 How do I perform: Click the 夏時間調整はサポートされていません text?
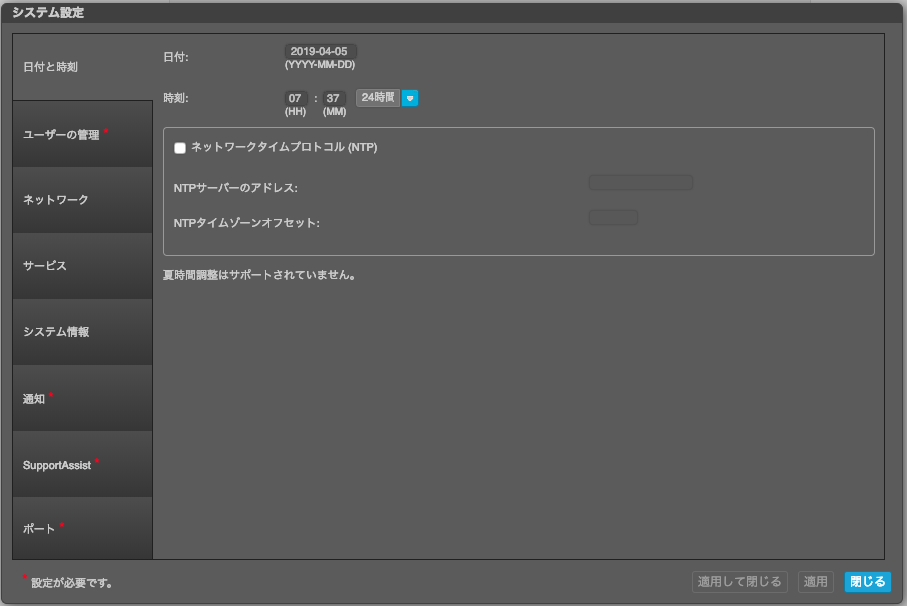click(x=259, y=275)
